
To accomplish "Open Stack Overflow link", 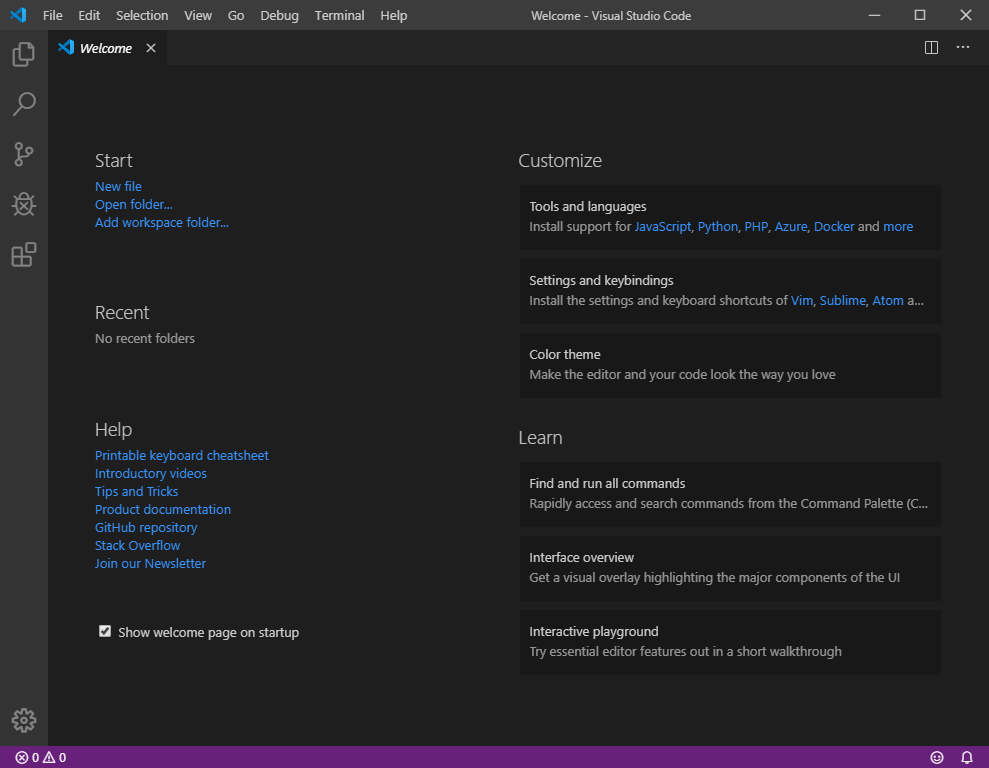I will [138, 545].
